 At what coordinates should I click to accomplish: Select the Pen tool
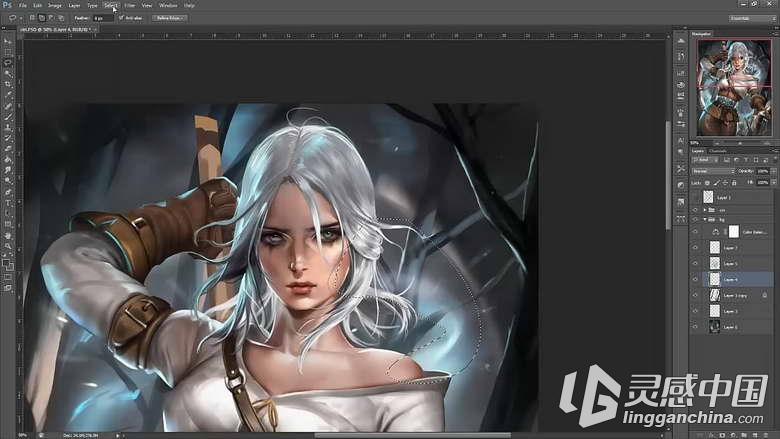tap(7, 192)
